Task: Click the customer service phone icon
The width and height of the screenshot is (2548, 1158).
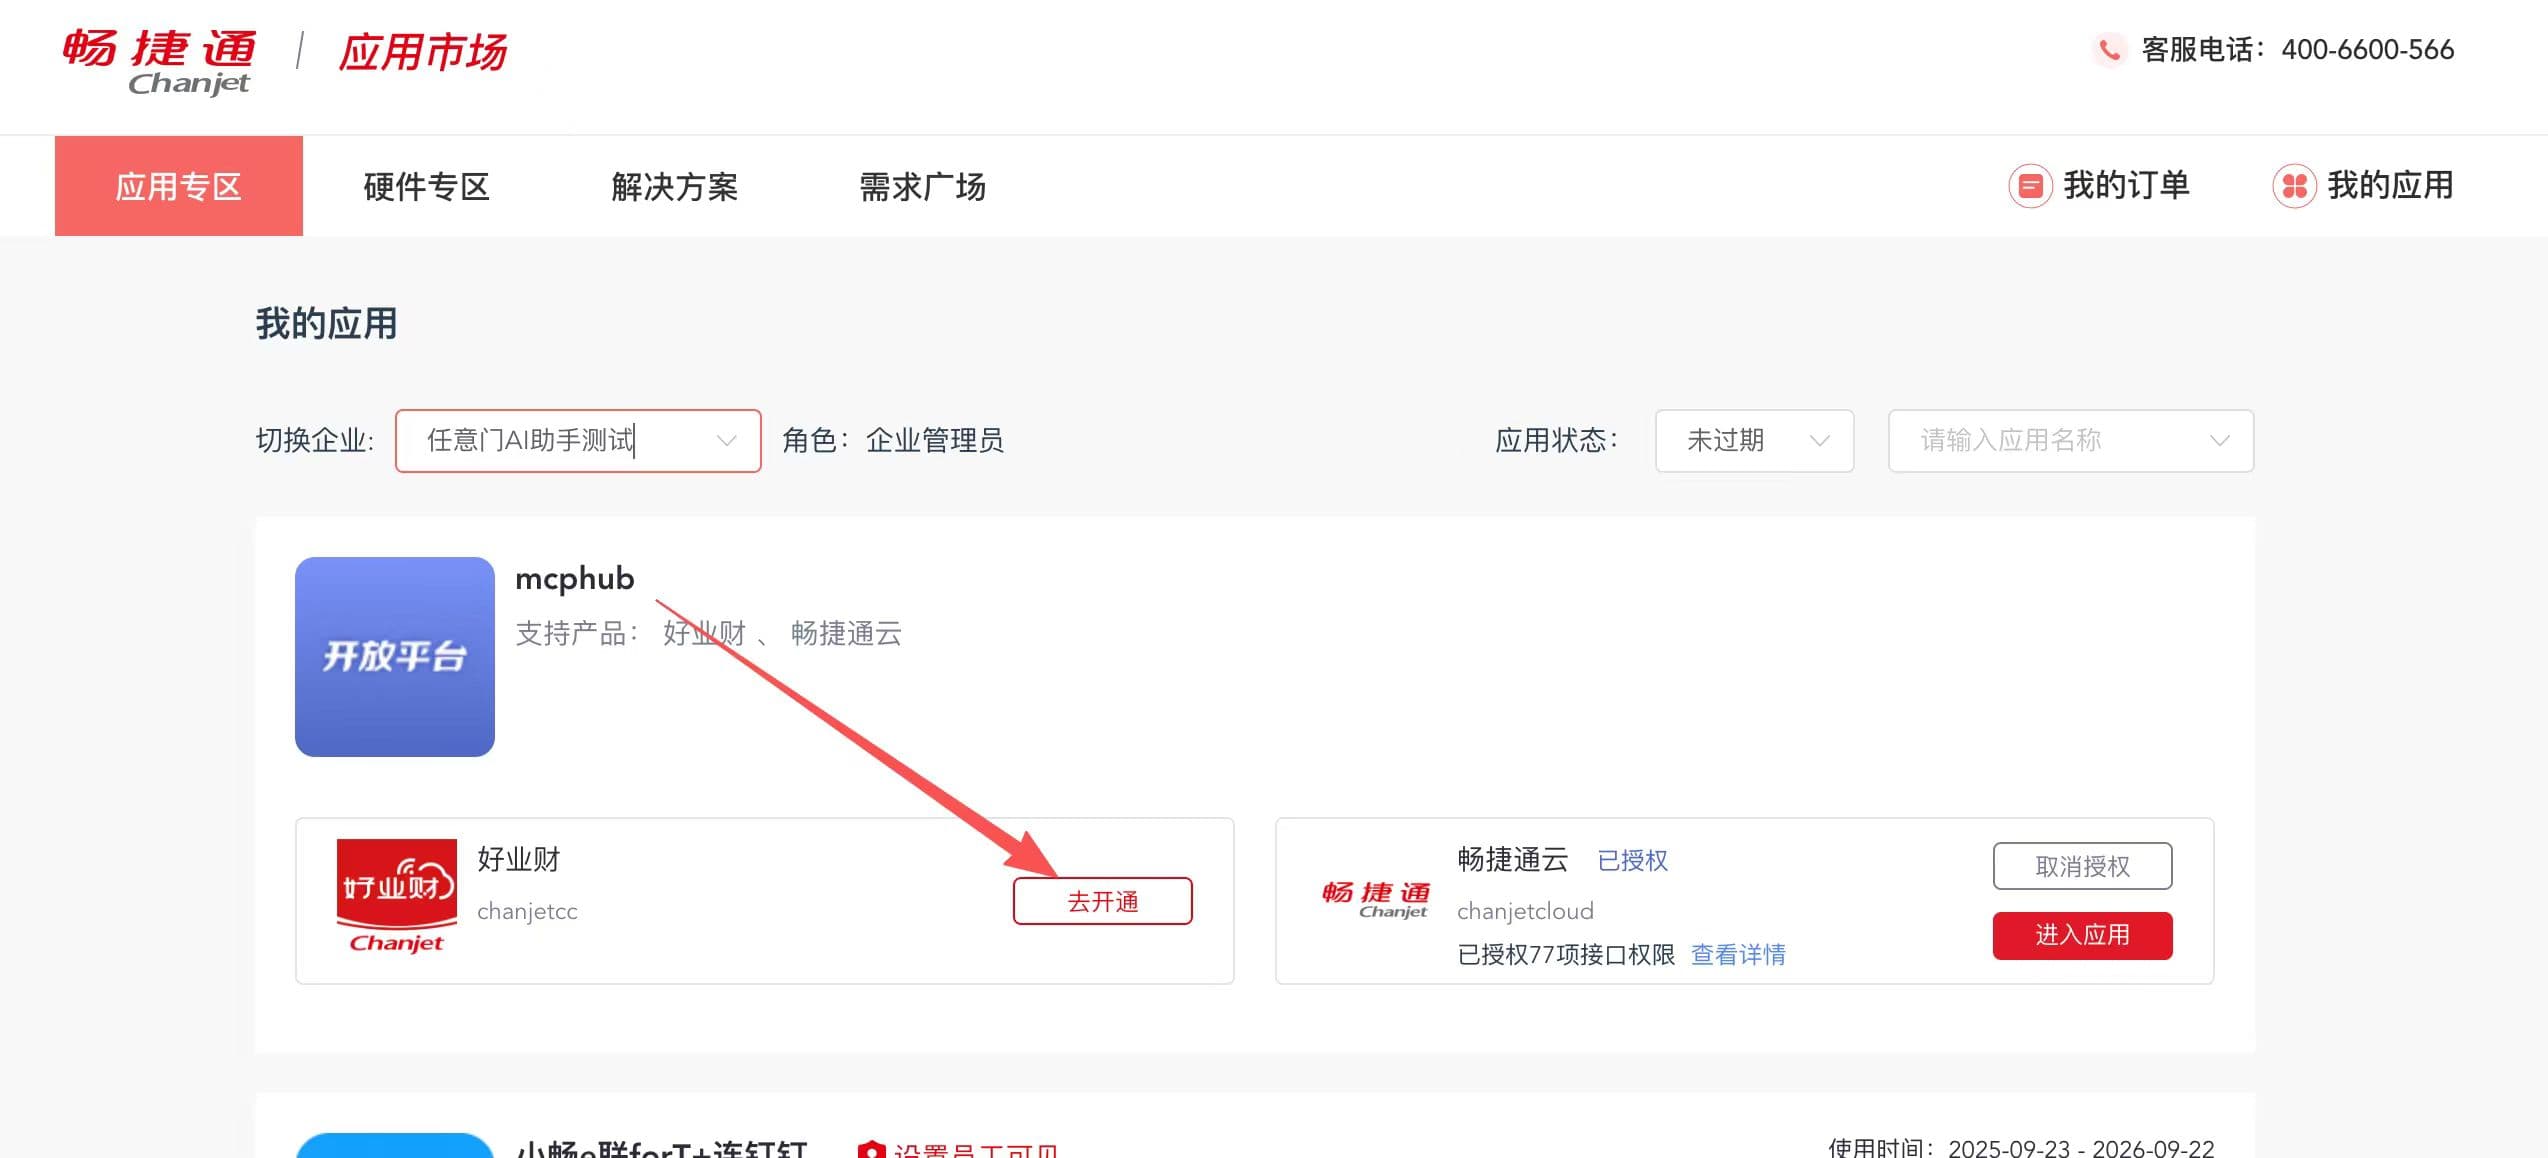Action: click(2109, 49)
